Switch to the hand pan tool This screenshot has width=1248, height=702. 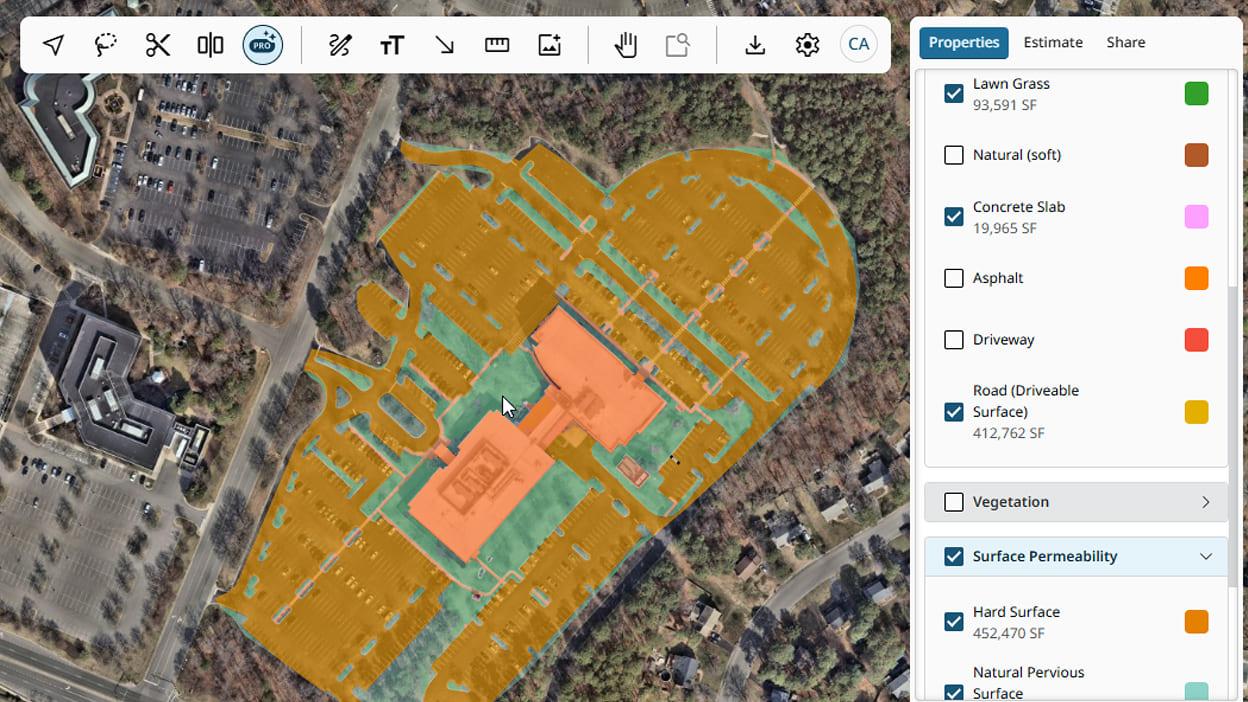click(x=626, y=45)
